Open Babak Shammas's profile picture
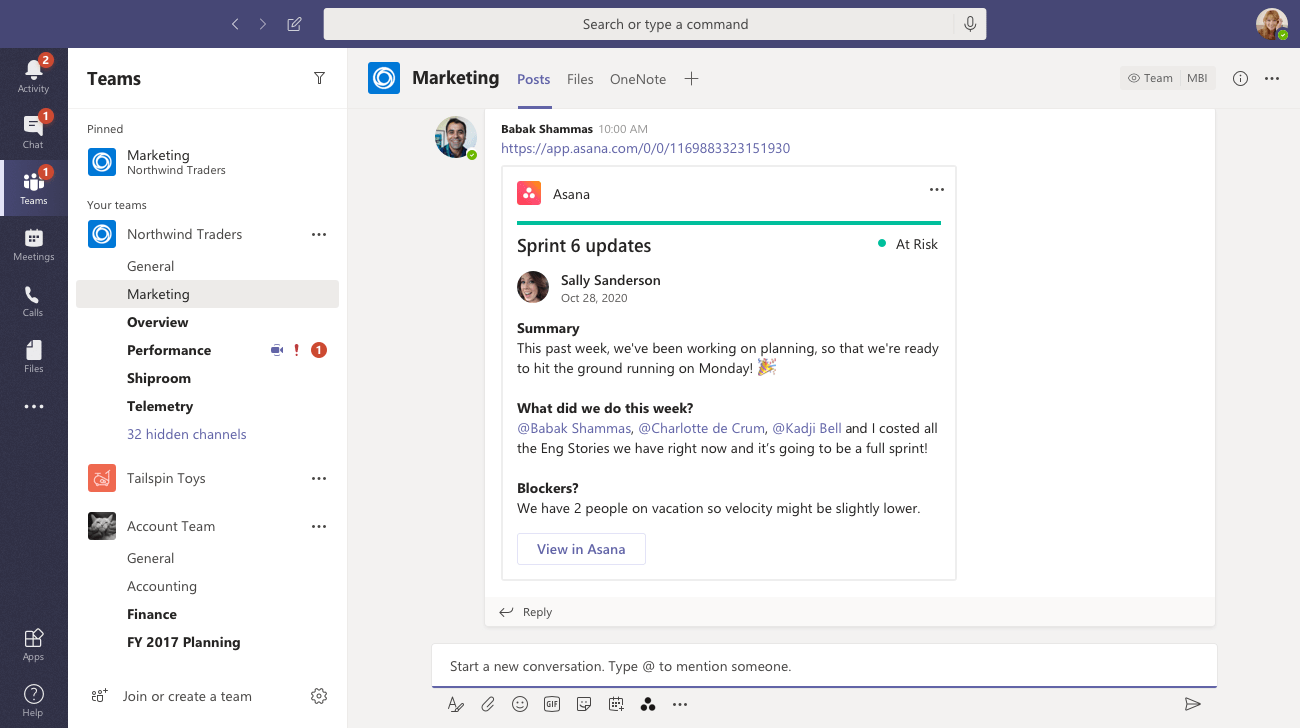The image size is (1300, 728). (455, 137)
